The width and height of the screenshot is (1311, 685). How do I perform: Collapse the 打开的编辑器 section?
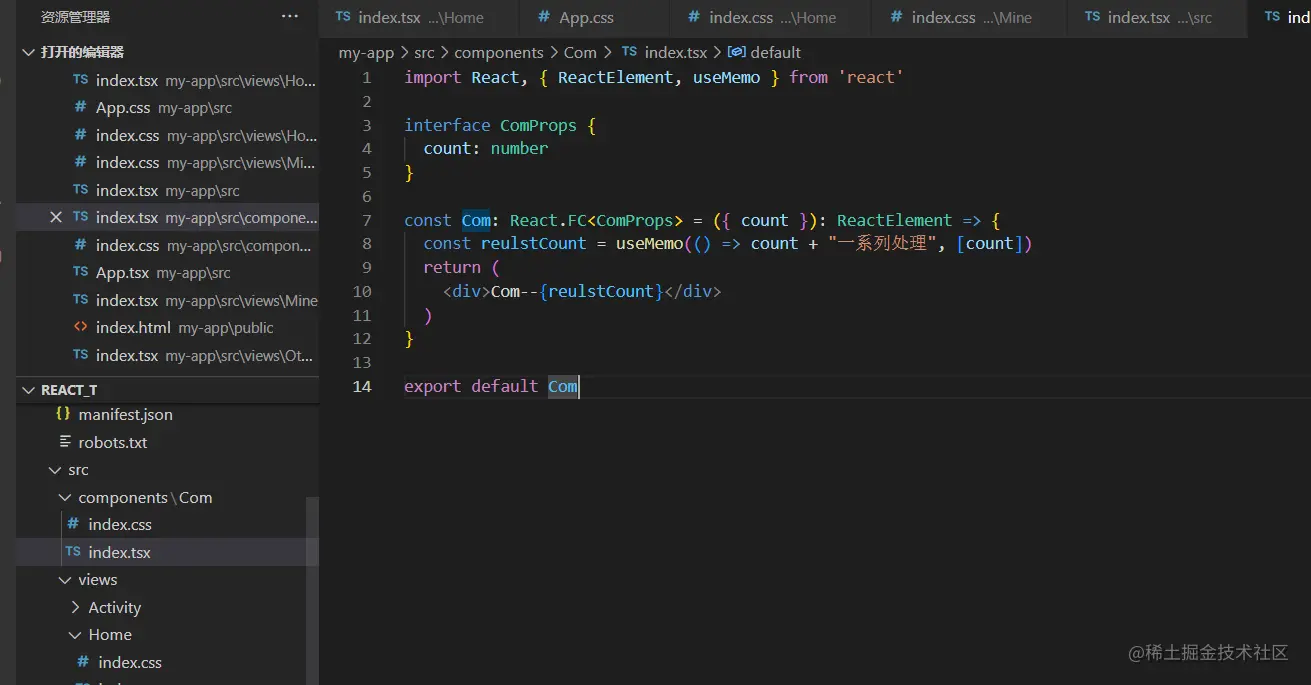click(x=27, y=52)
